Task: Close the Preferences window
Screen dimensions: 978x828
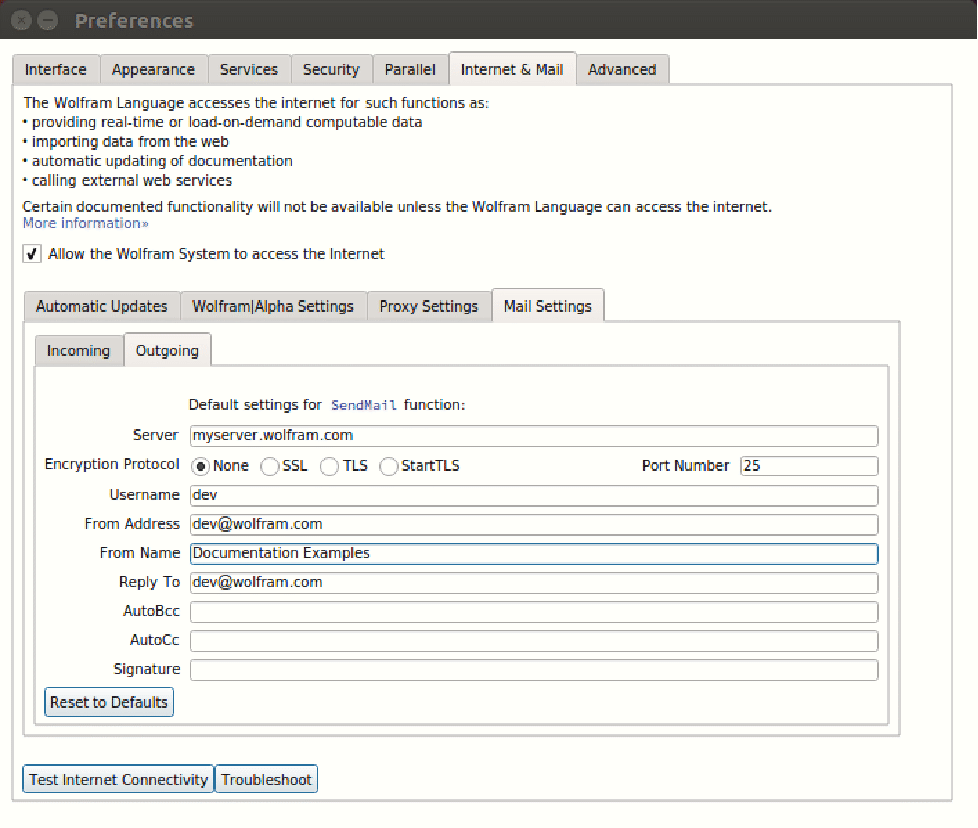Action: 20,20
